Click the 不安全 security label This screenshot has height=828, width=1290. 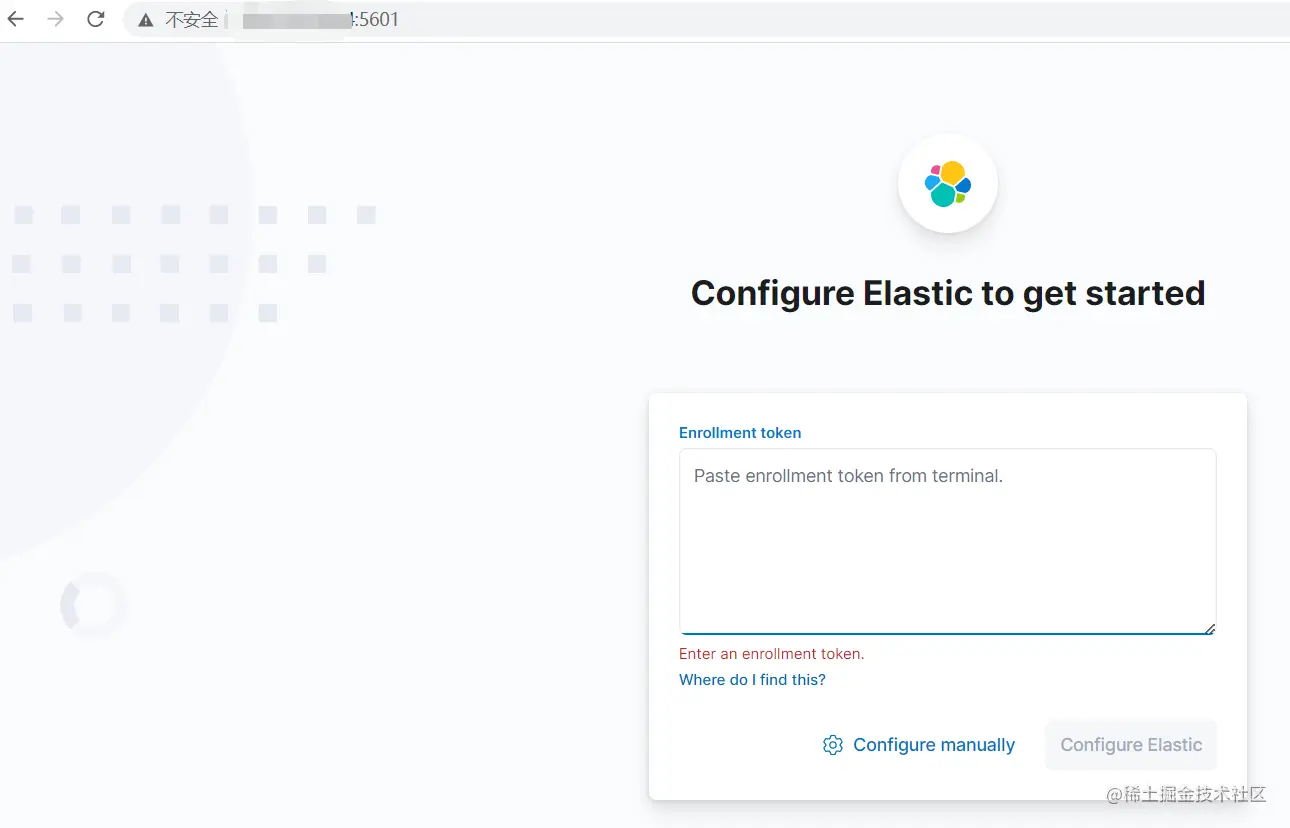191,20
